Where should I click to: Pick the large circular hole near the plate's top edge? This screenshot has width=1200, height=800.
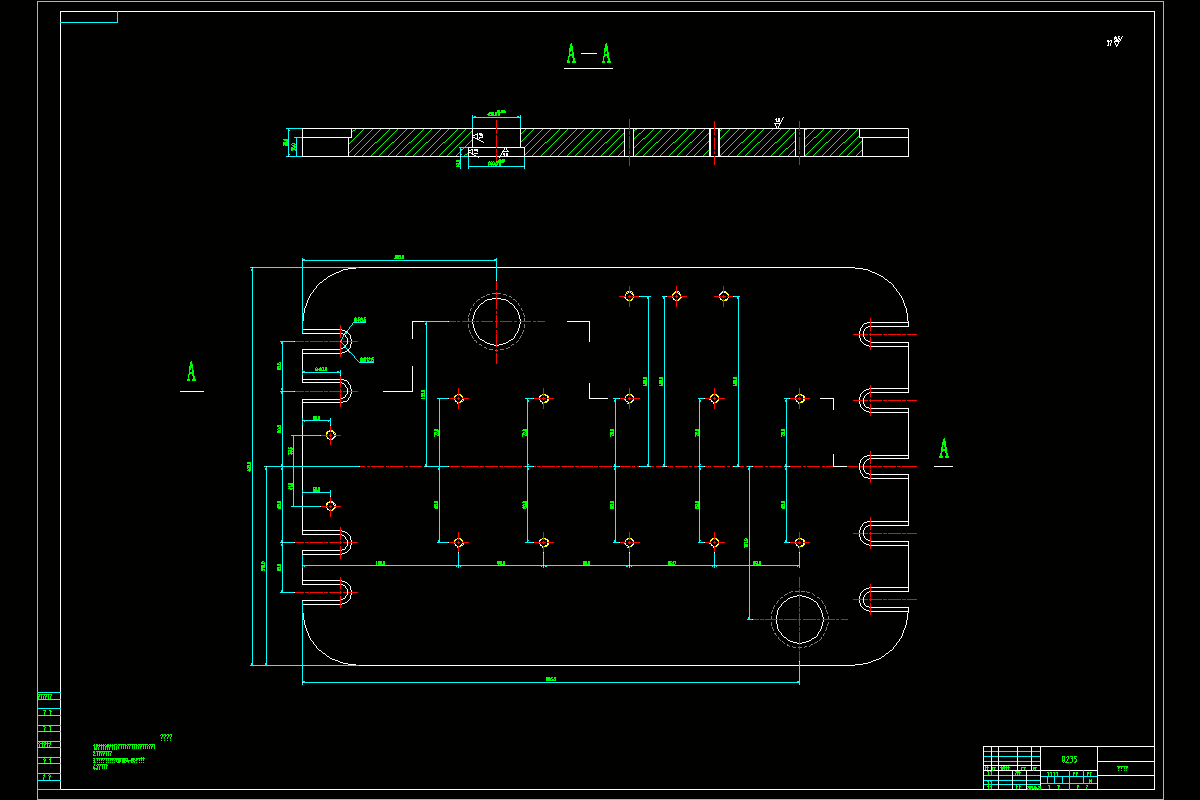[496, 321]
